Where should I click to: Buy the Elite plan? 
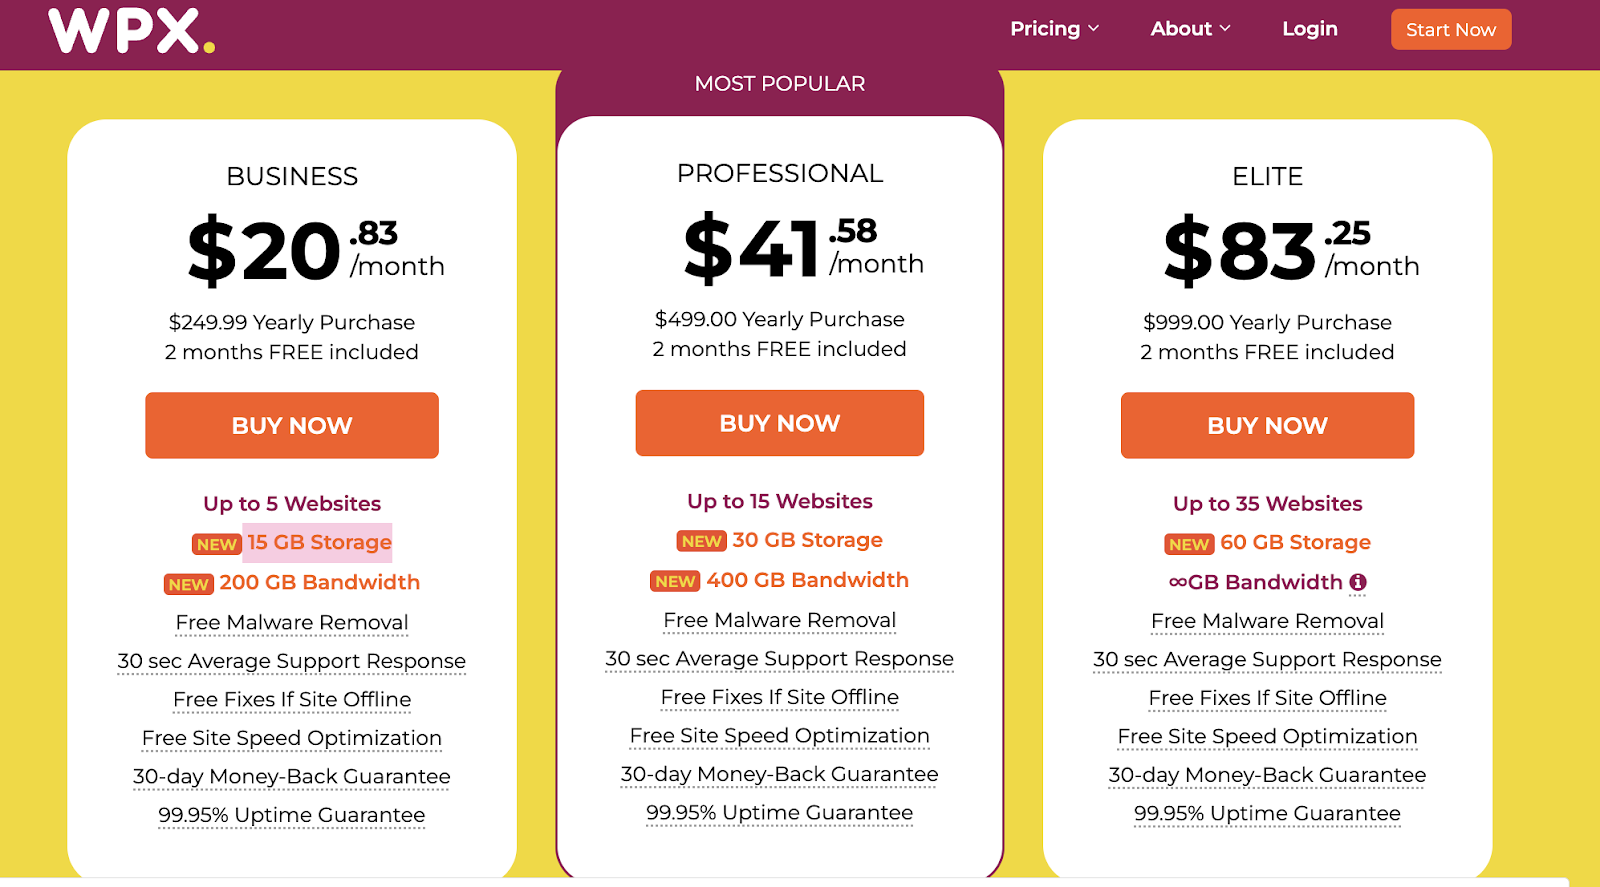pyautogui.click(x=1267, y=425)
